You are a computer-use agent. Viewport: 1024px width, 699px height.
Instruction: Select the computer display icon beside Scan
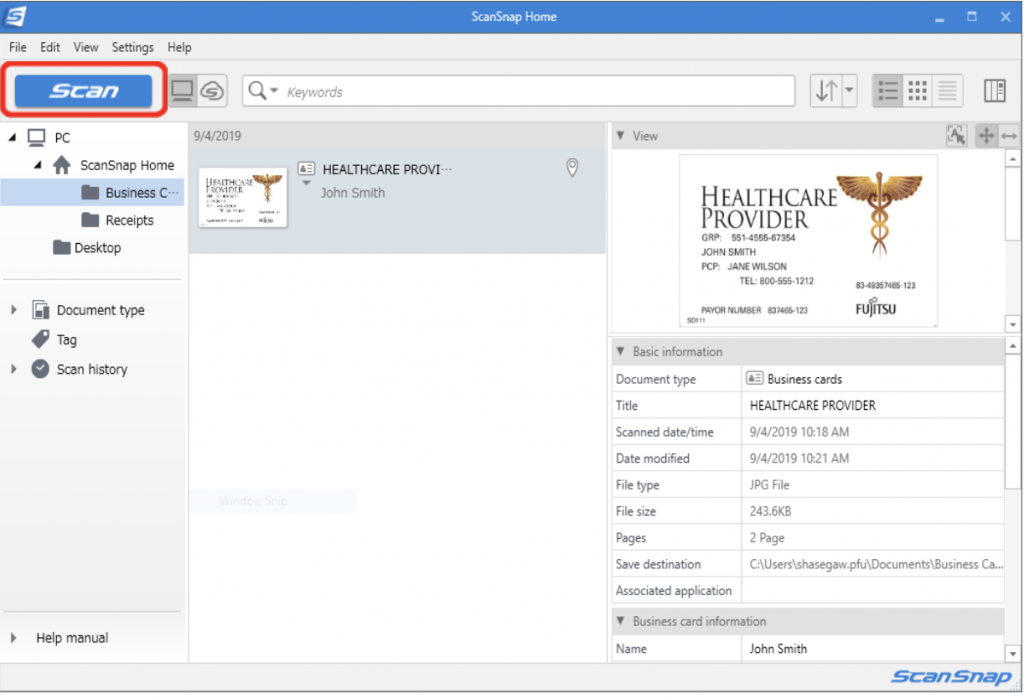coord(182,91)
